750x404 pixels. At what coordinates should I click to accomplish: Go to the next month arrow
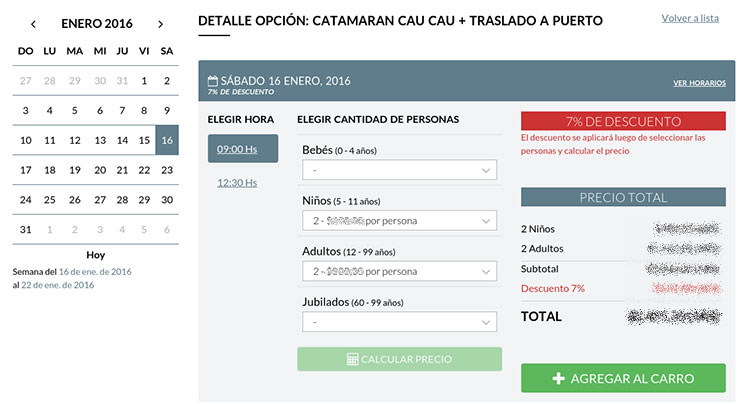[x=161, y=24]
